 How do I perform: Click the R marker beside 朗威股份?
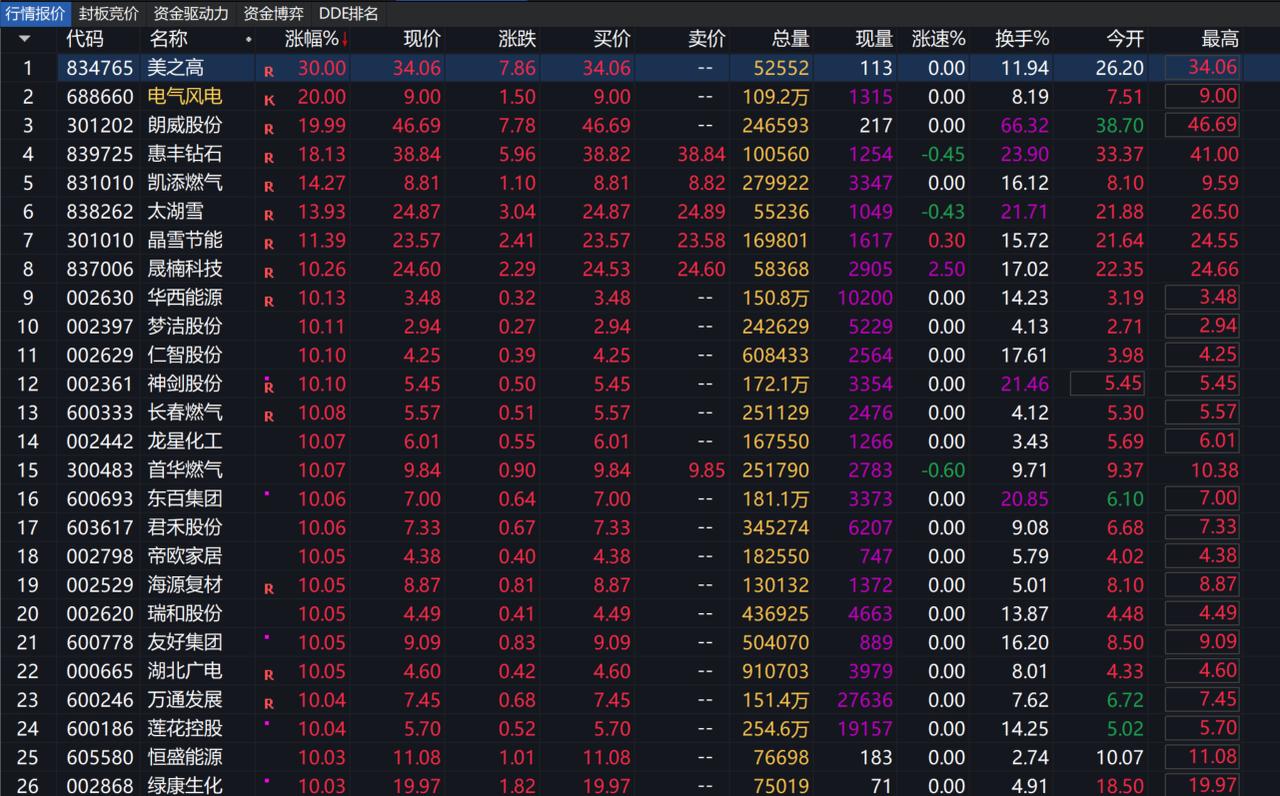[268, 129]
